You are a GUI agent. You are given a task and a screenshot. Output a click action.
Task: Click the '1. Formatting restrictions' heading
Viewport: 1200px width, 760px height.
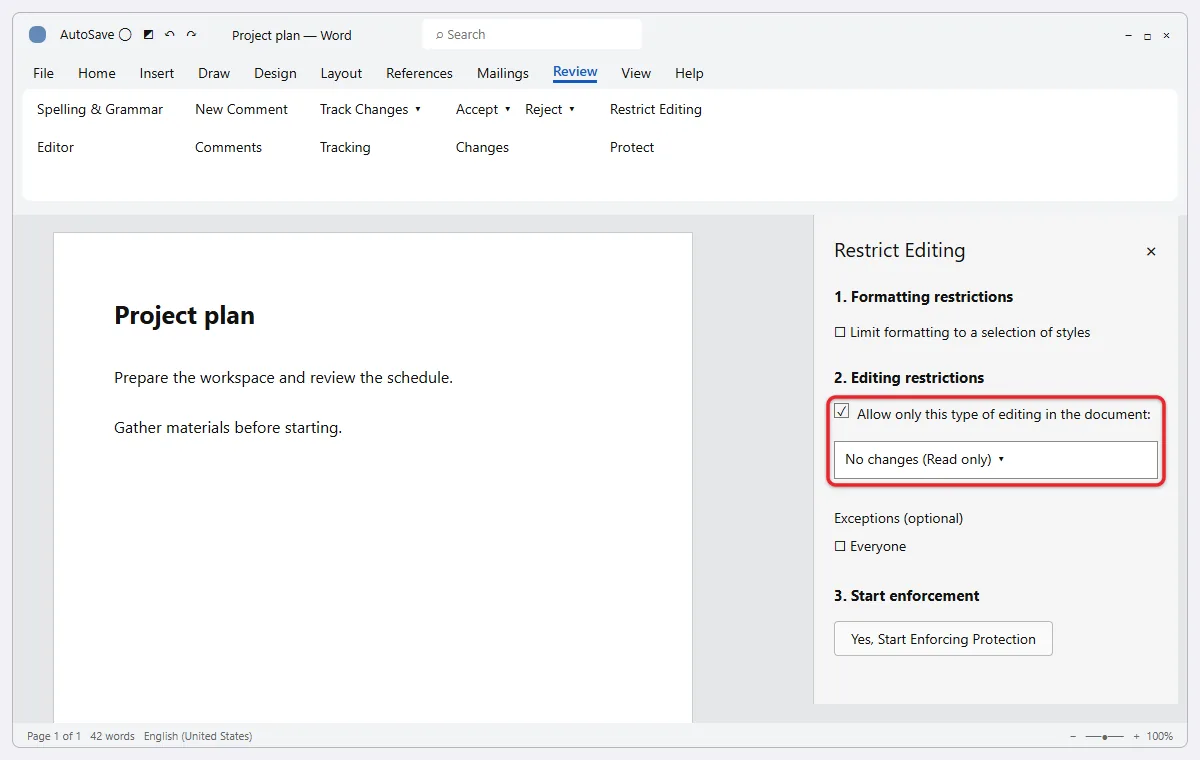point(923,297)
